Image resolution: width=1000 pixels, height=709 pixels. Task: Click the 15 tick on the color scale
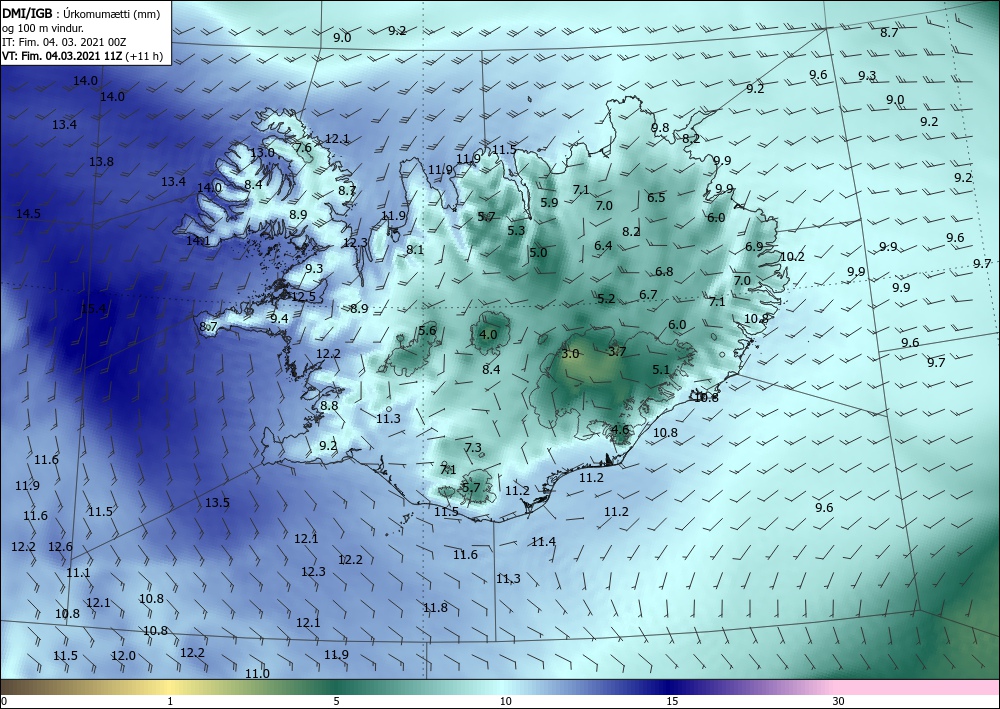click(672, 701)
